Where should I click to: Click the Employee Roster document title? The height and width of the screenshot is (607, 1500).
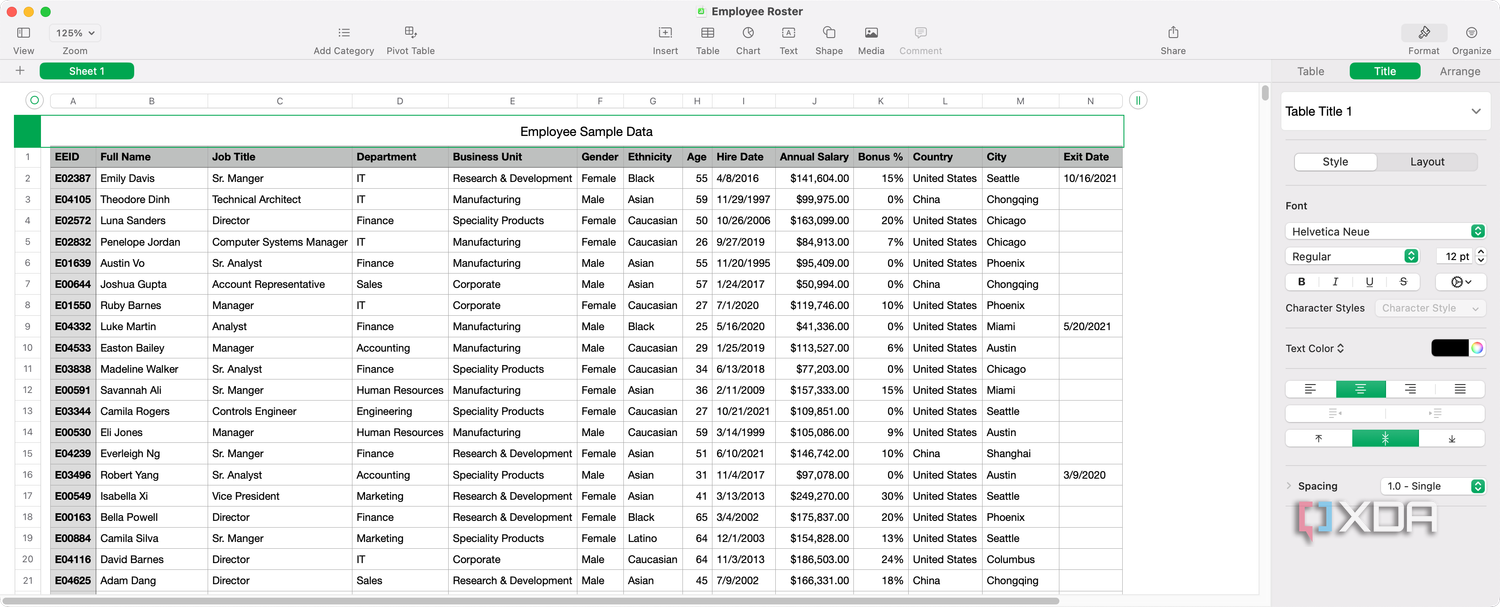[758, 11]
